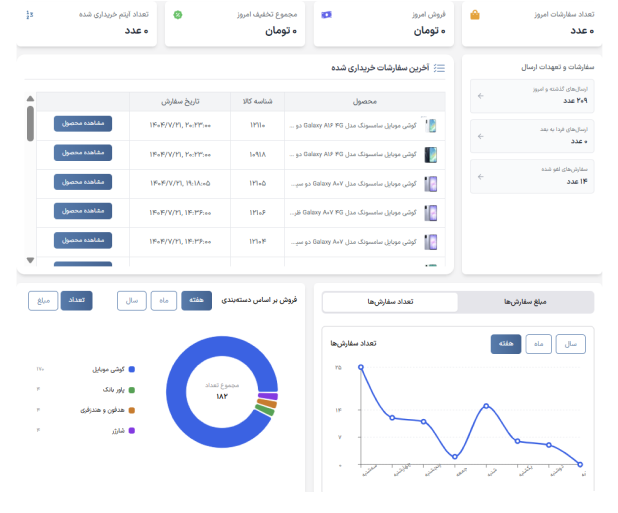This screenshot has width=618, height=513.
Task: Select سال range on the orders line chart
Action: pos(570,344)
